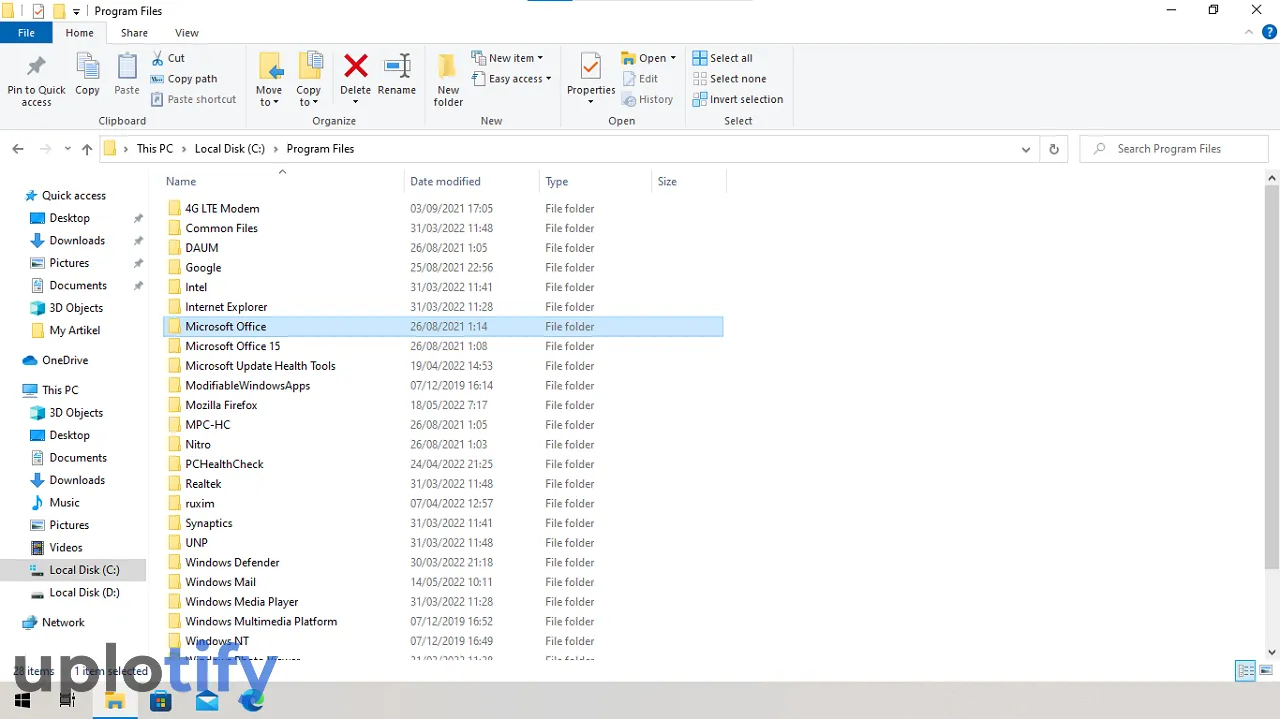Open the Copy to ribbon button
The width and height of the screenshot is (1280, 719).
(309, 79)
